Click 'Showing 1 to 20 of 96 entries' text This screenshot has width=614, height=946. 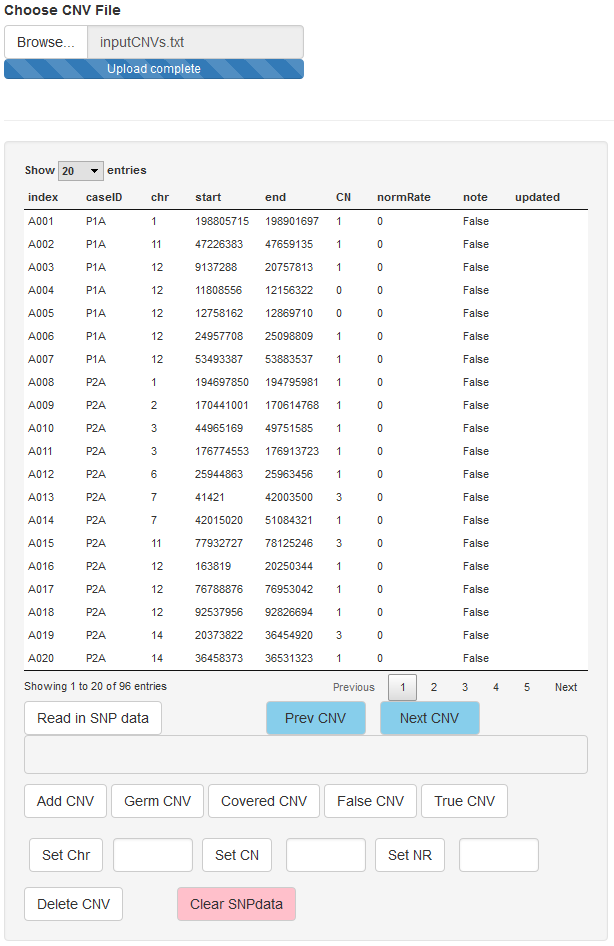95,687
